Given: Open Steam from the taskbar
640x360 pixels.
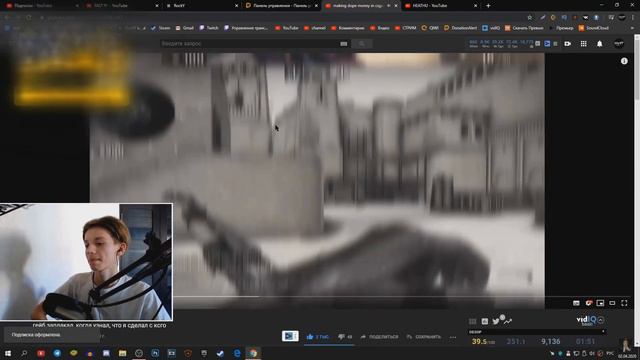Looking at the screenshot, I should [220, 353].
